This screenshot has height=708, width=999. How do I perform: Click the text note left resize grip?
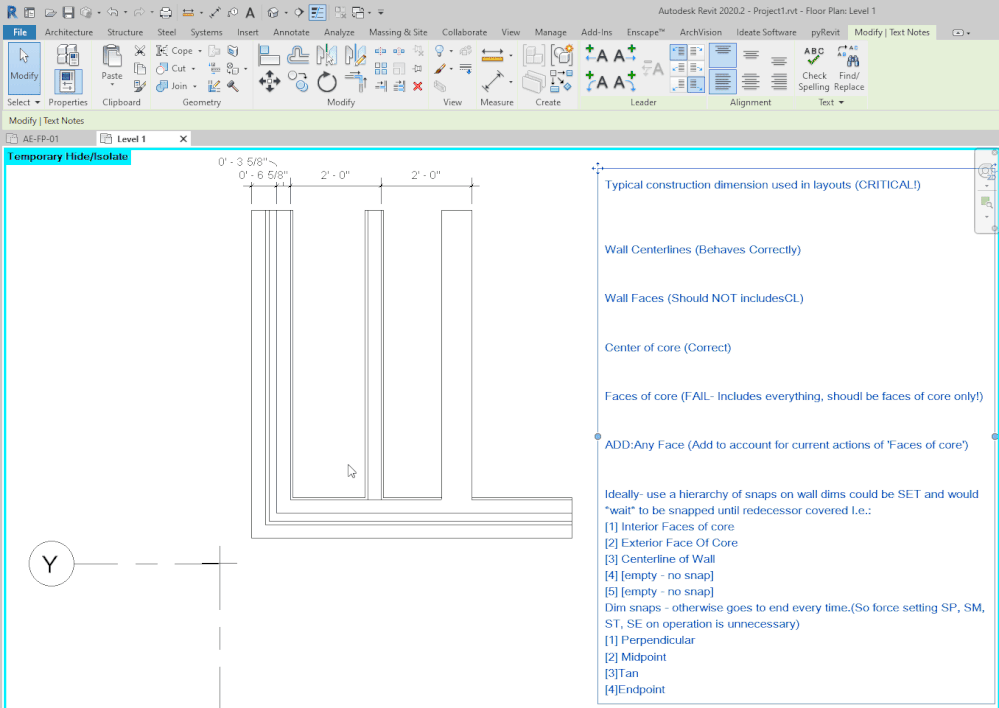coord(597,437)
